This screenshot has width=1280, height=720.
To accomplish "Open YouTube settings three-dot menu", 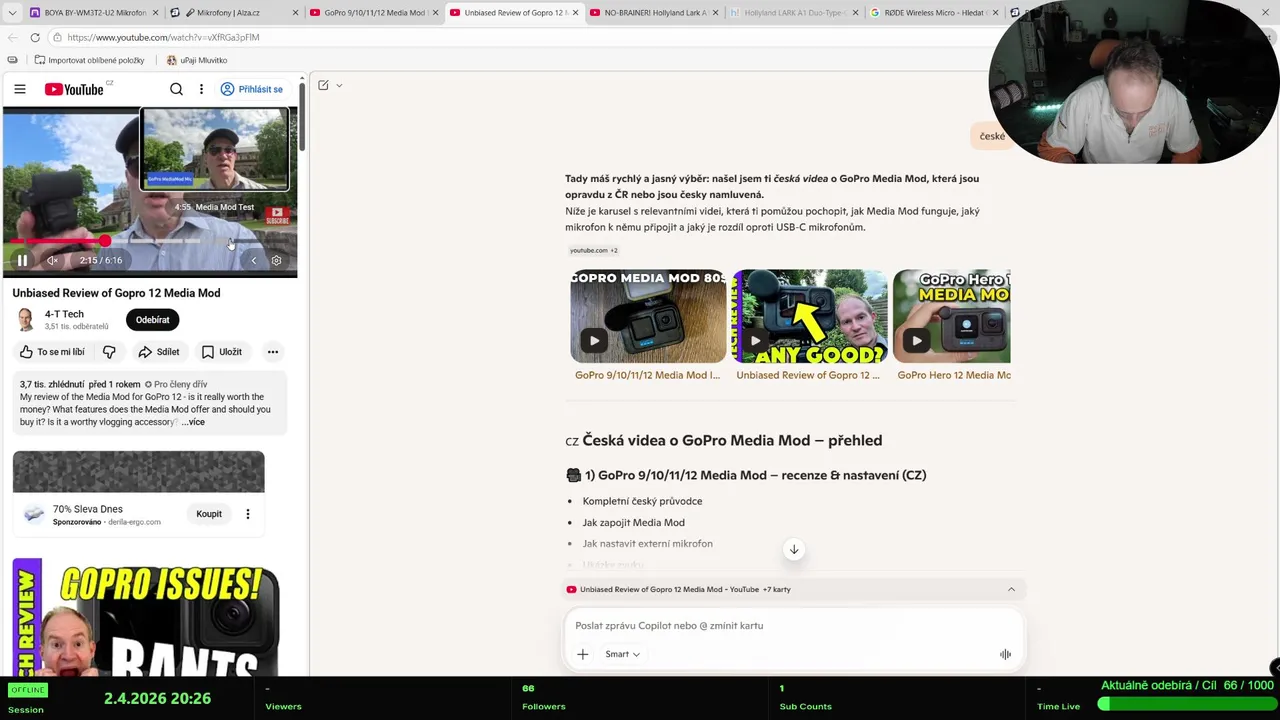I will [201, 89].
